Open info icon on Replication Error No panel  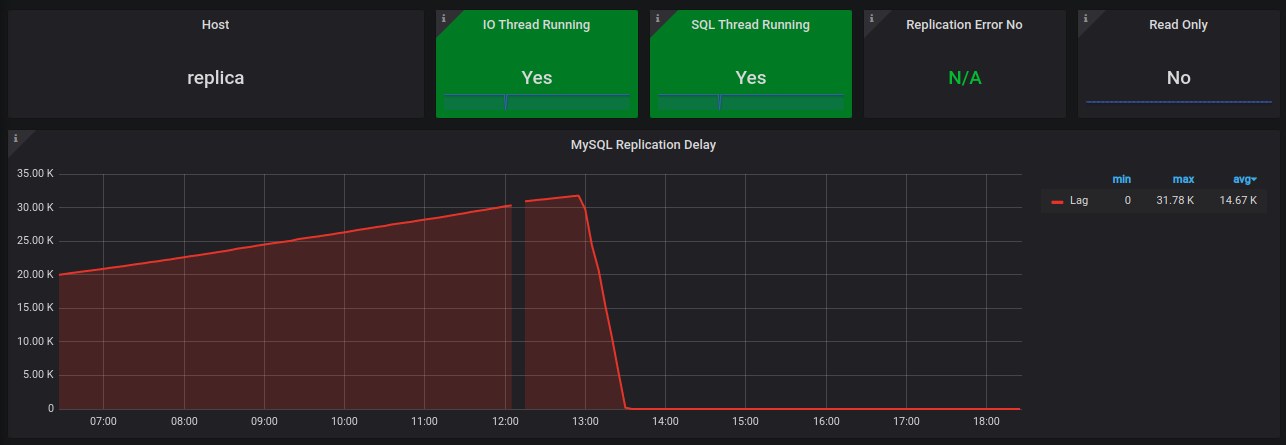pyautogui.click(x=871, y=18)
